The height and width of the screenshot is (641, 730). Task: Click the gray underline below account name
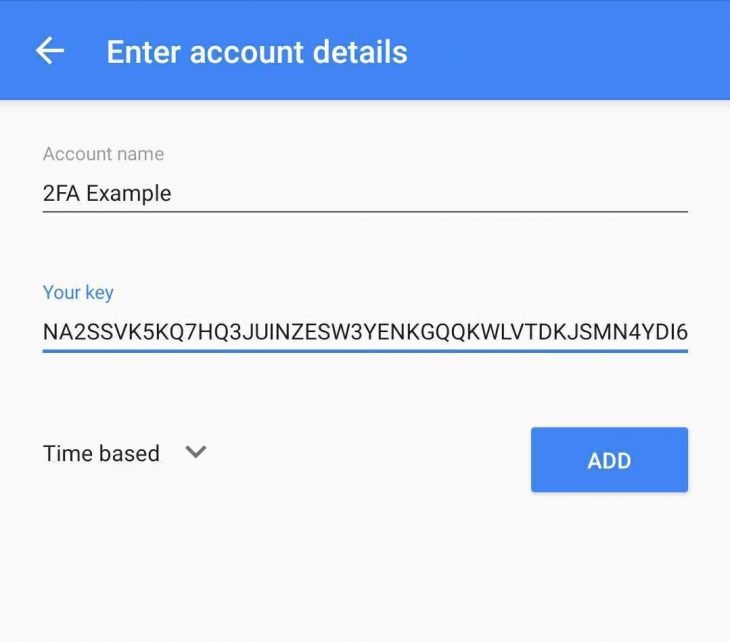click(365, 212)
